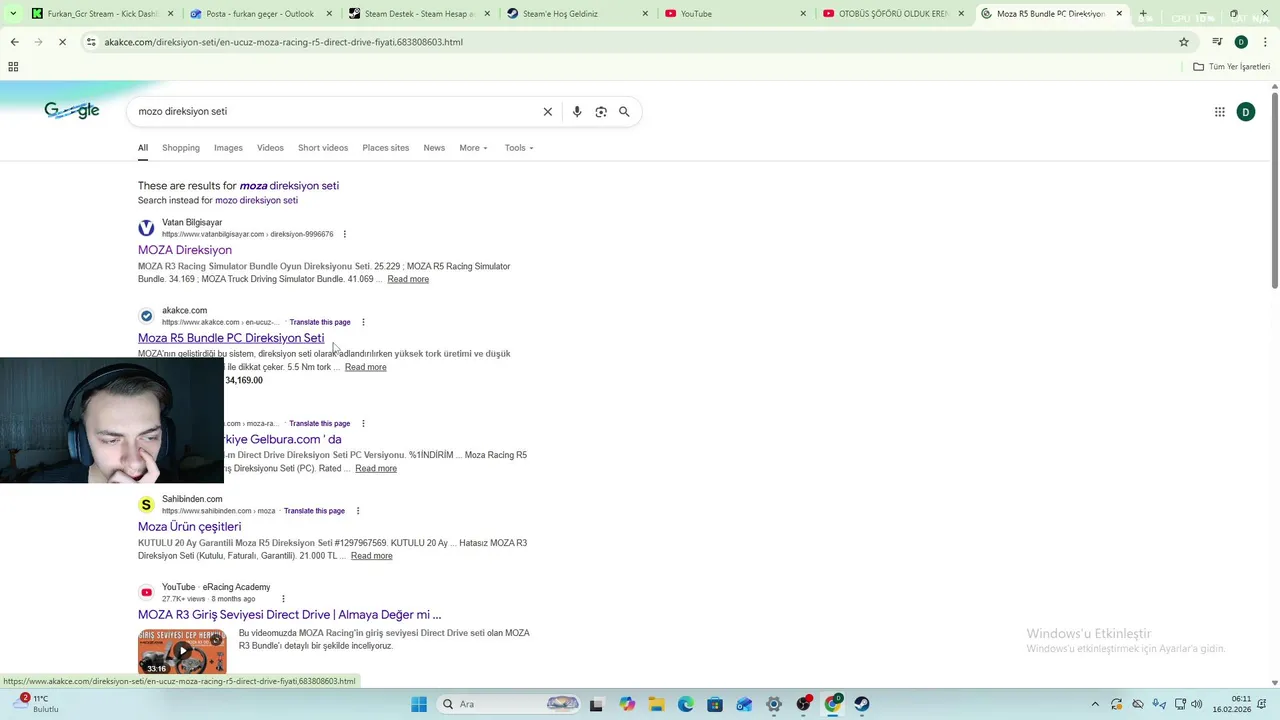Switch to the Videos tab

[x=270, y=148]
